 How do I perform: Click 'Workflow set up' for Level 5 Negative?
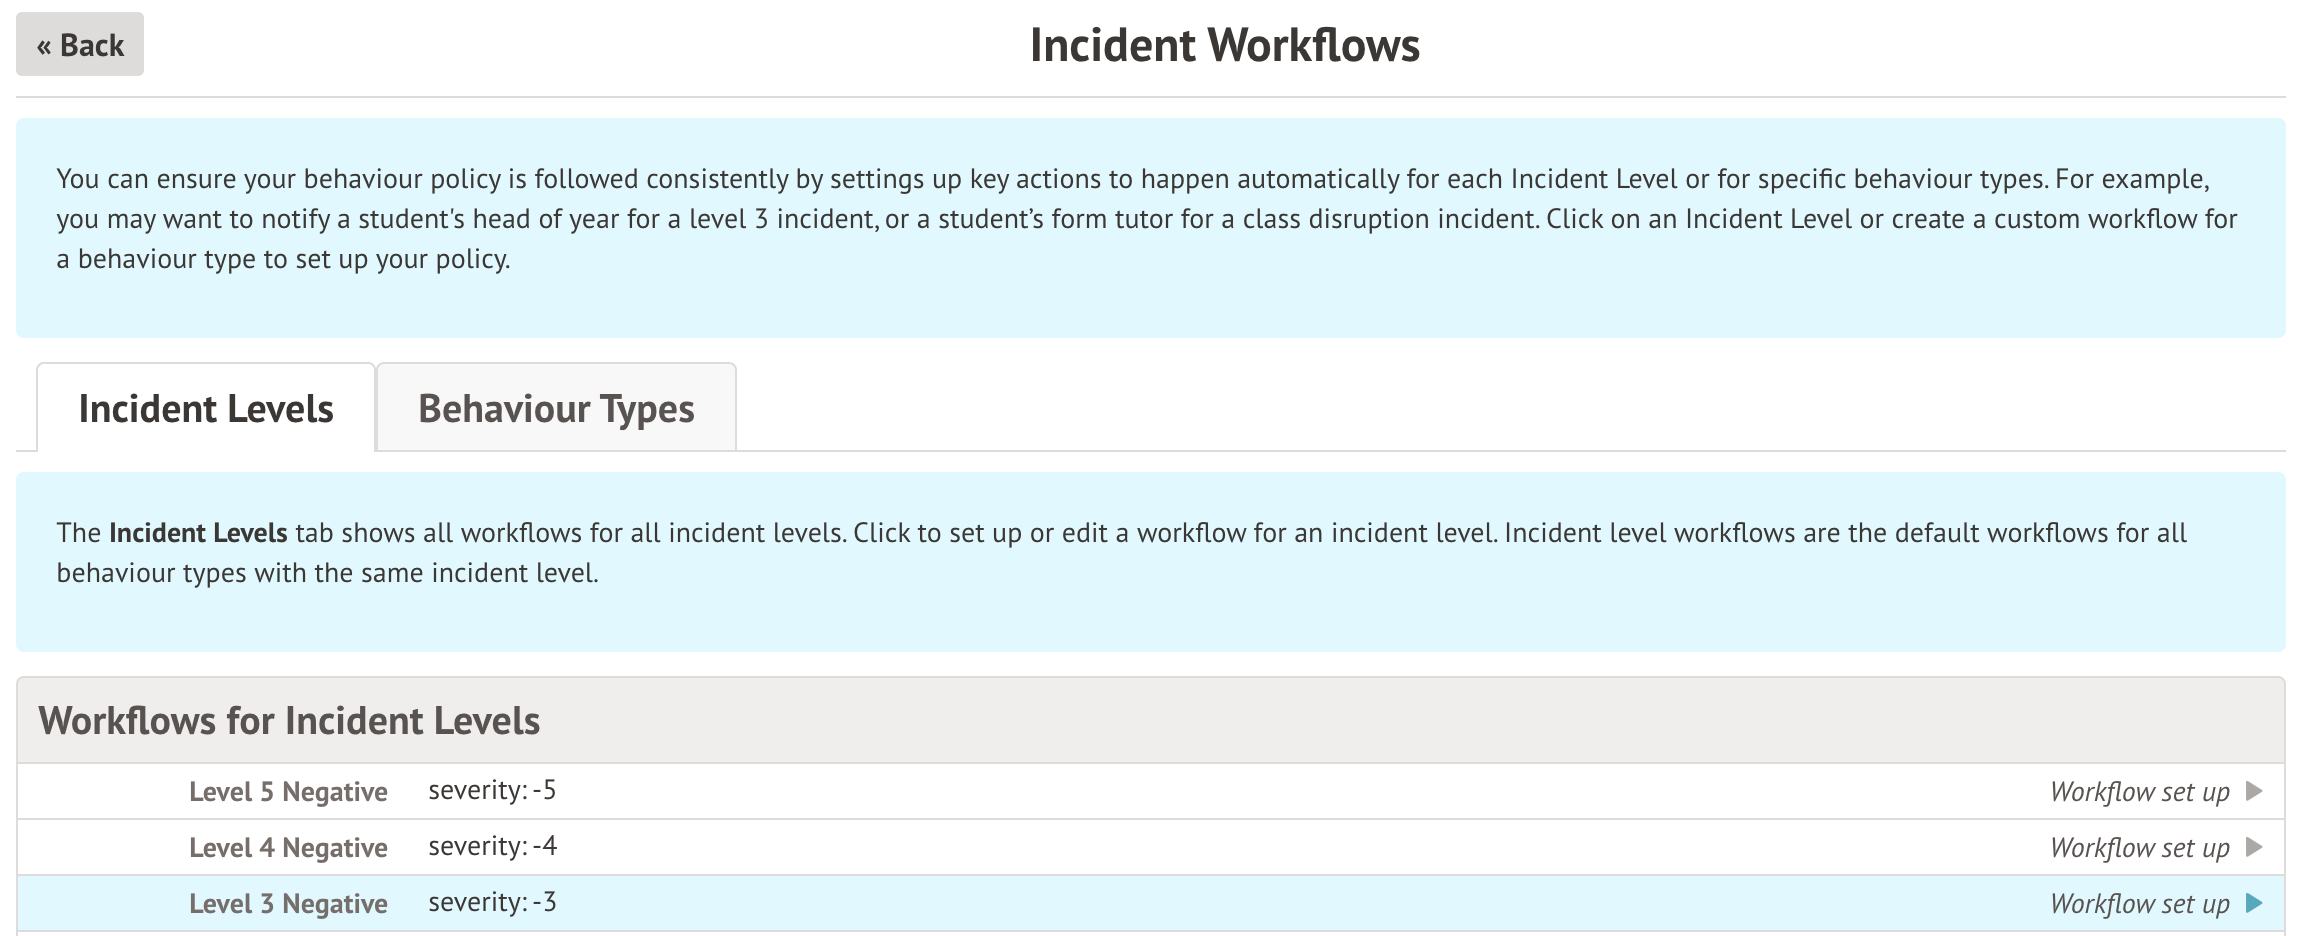pos(2139,792)
